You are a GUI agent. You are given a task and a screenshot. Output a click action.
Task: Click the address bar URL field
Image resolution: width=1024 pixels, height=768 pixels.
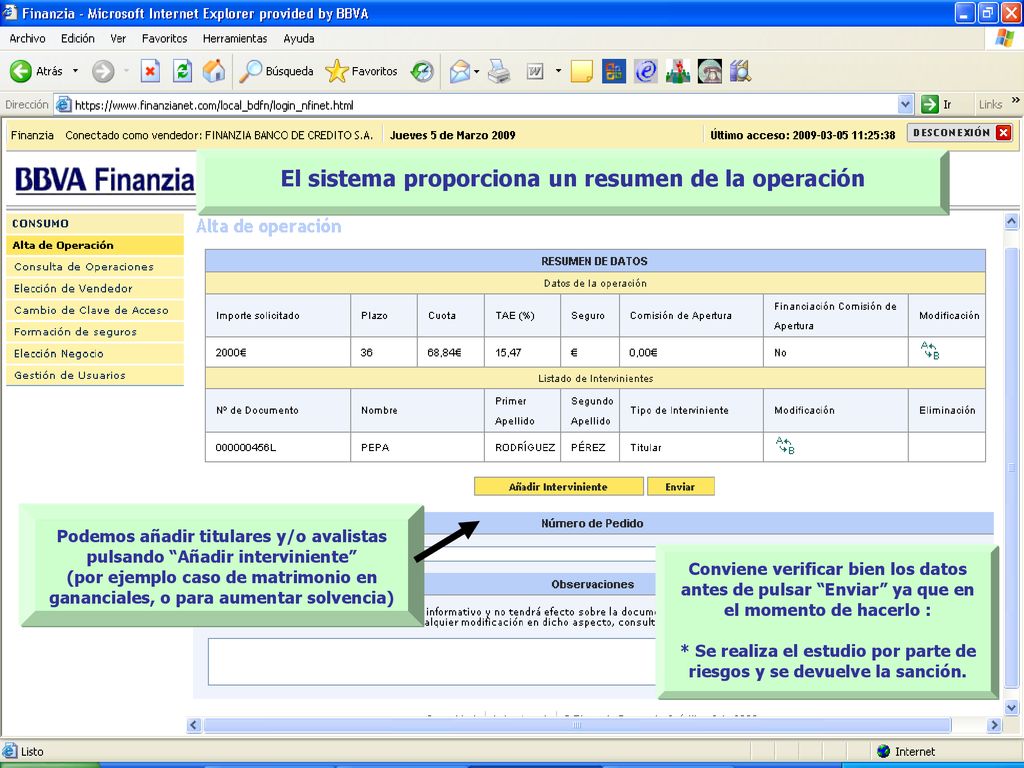(485, 104)
